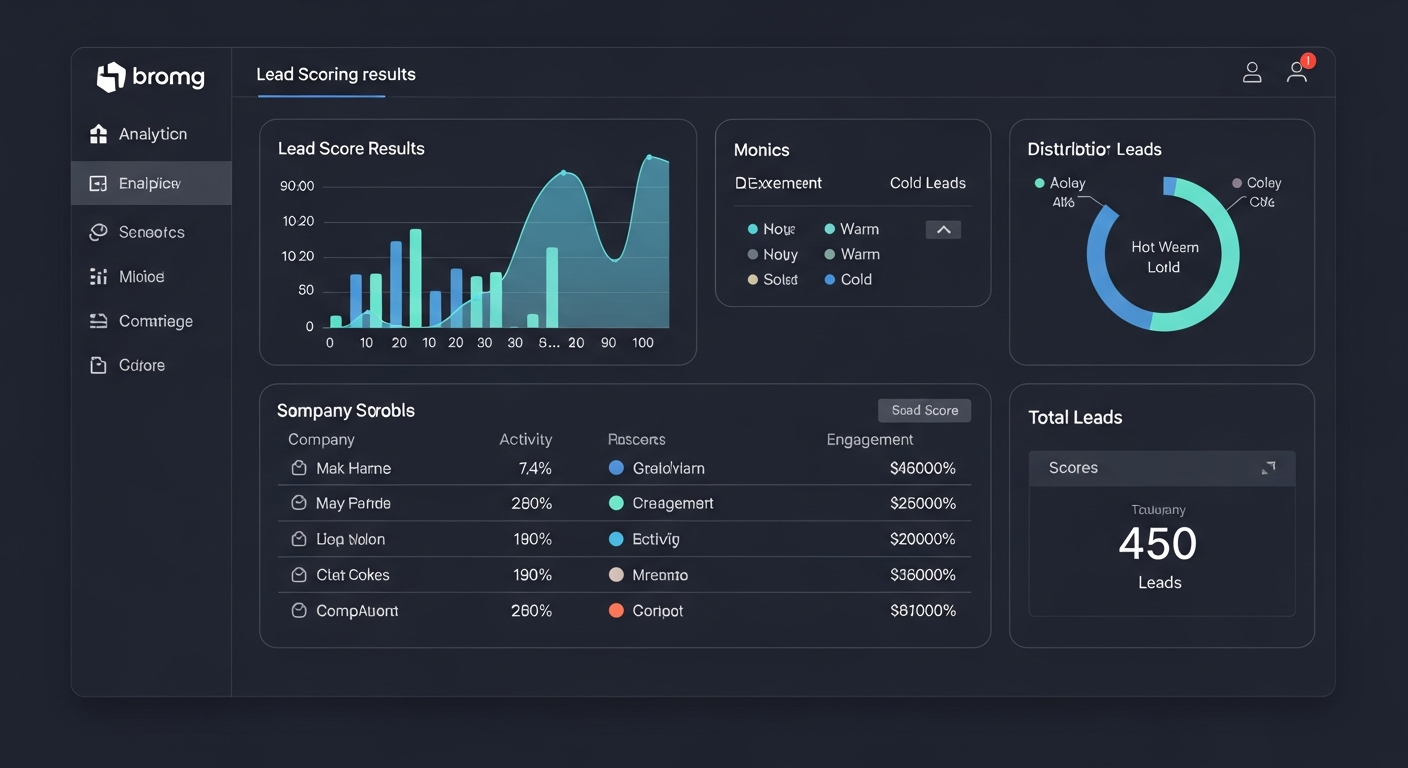
Task: Expand the Scores panel icon
Action: pos(1268,468)
